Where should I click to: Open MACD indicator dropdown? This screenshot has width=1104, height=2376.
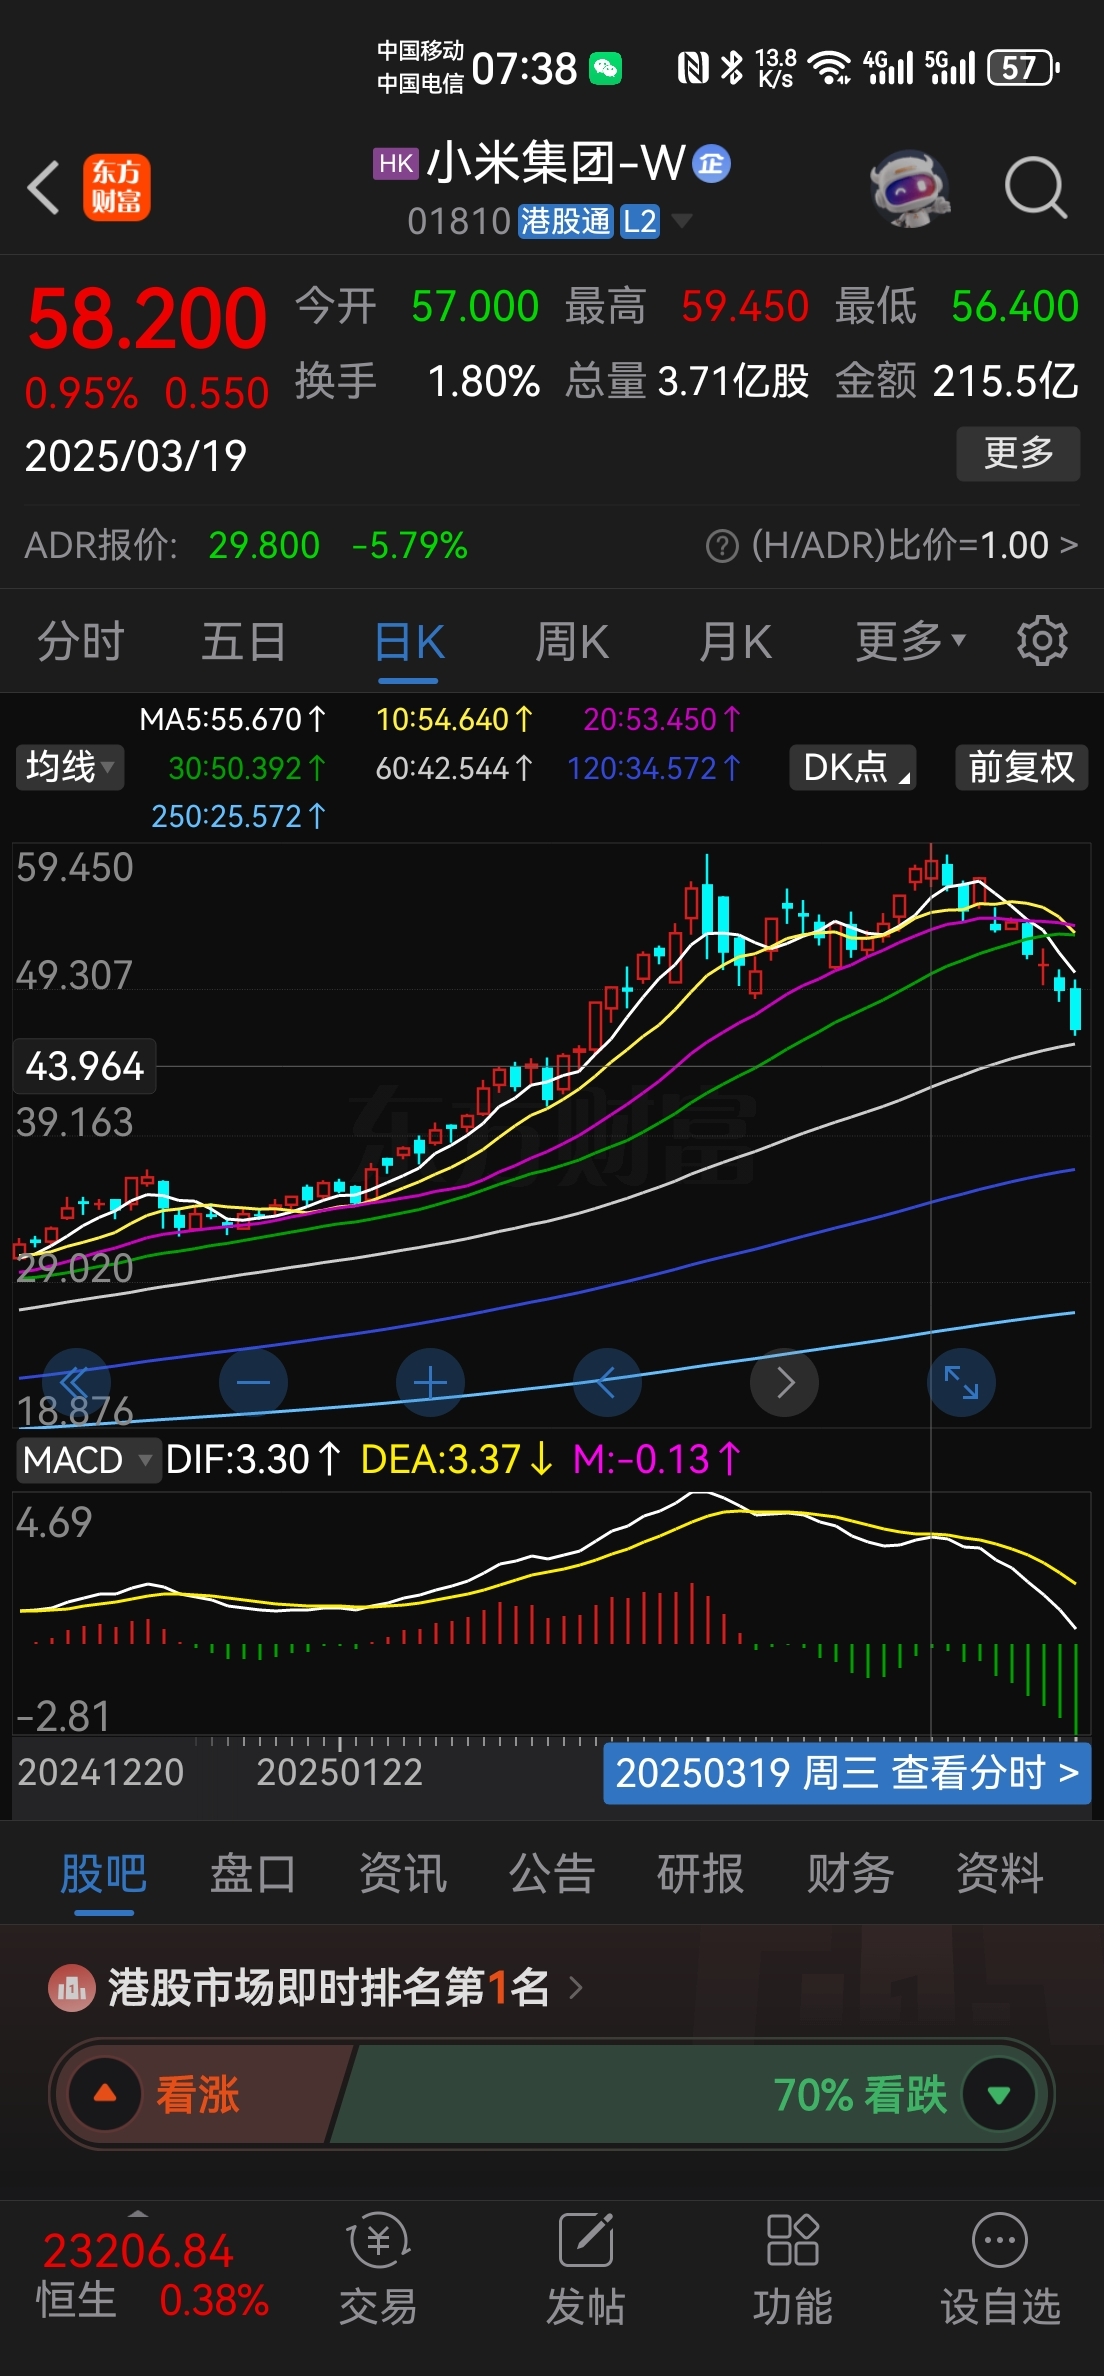point(88,1460)
